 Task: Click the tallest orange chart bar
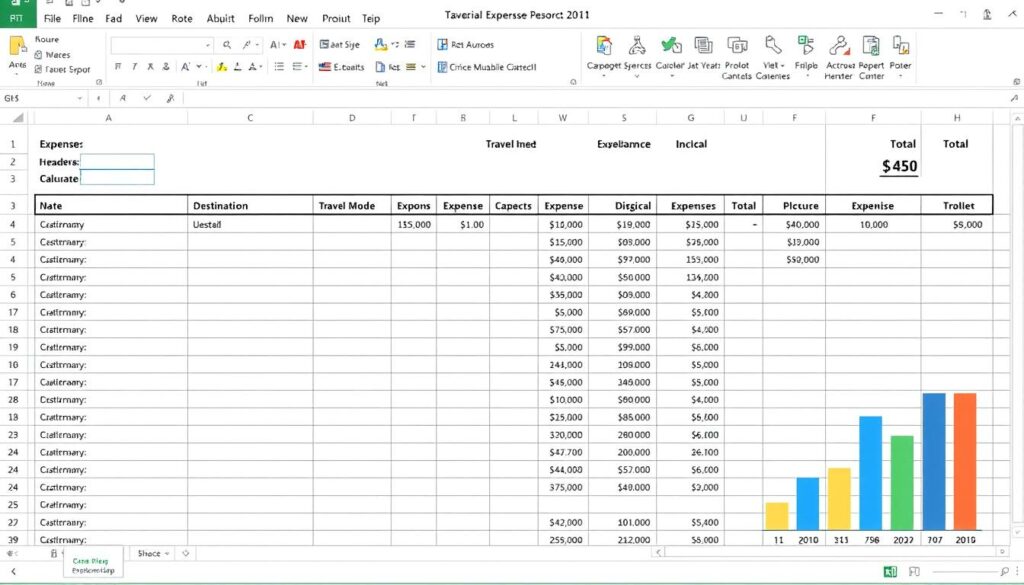coord(965,461)
